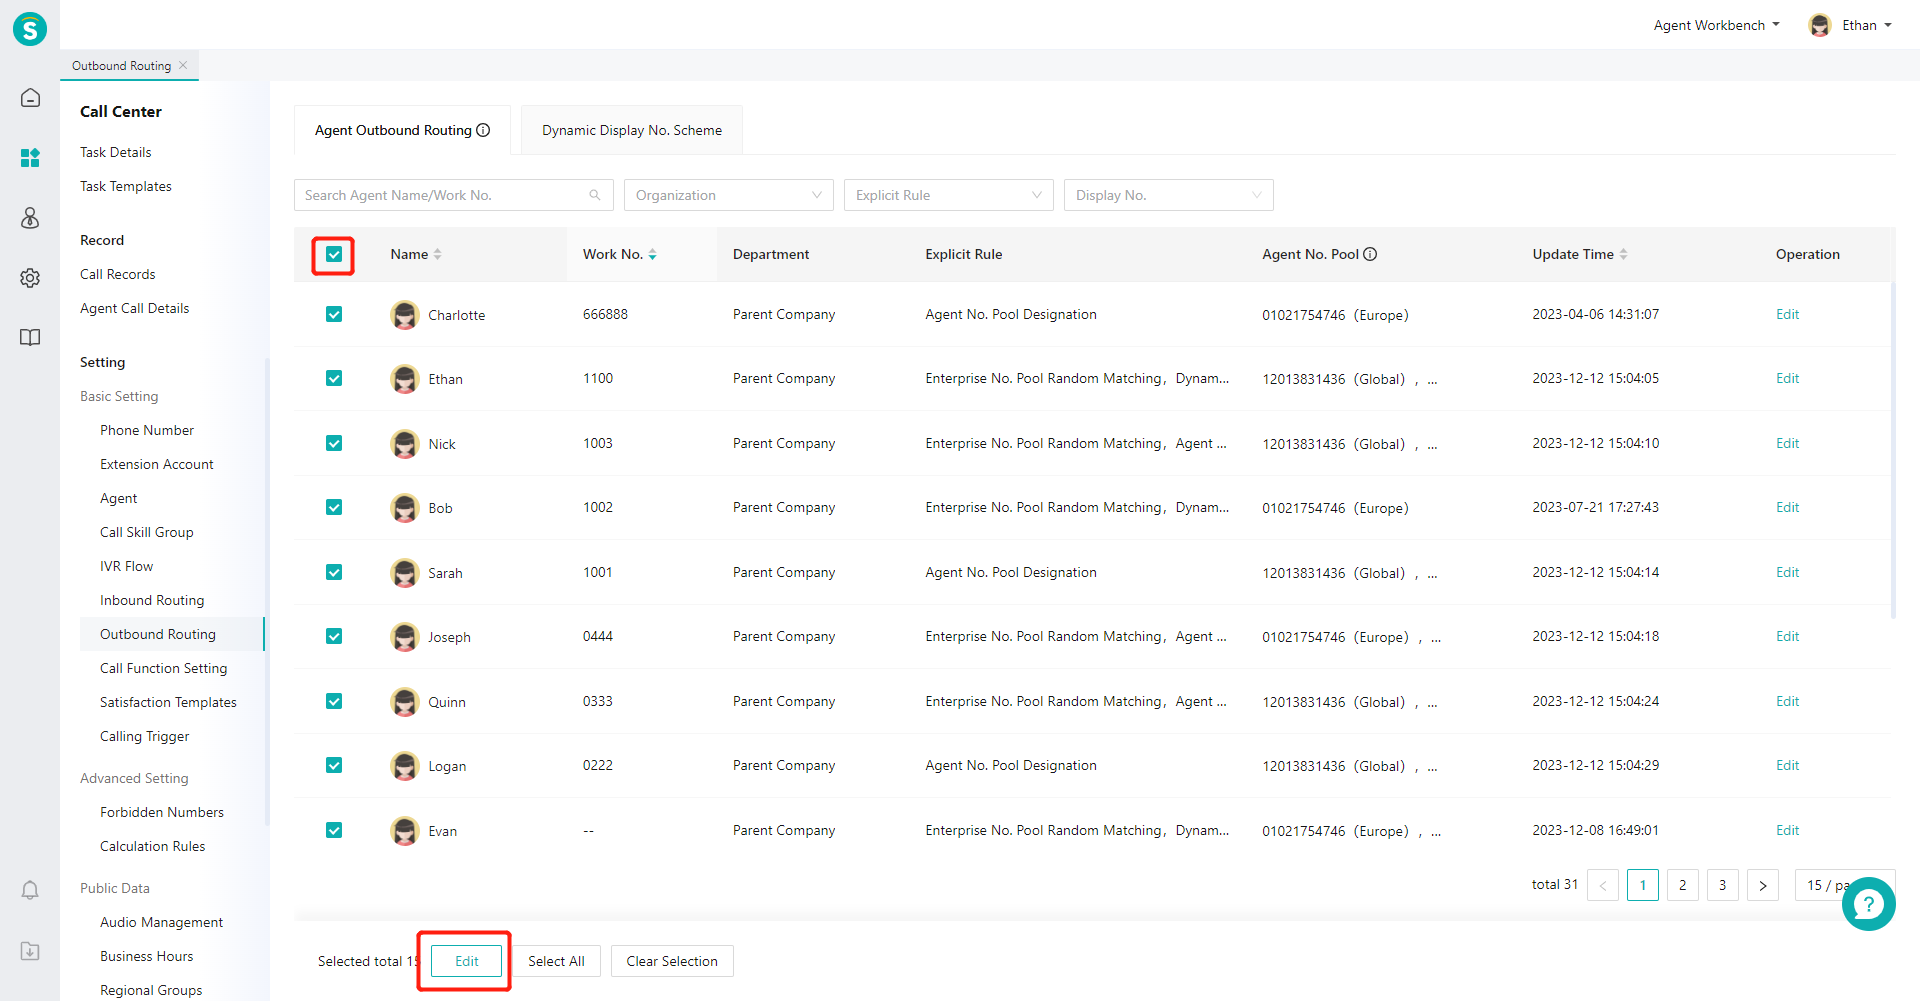Uncheck Logan's row checkbox

coord(334,765)
